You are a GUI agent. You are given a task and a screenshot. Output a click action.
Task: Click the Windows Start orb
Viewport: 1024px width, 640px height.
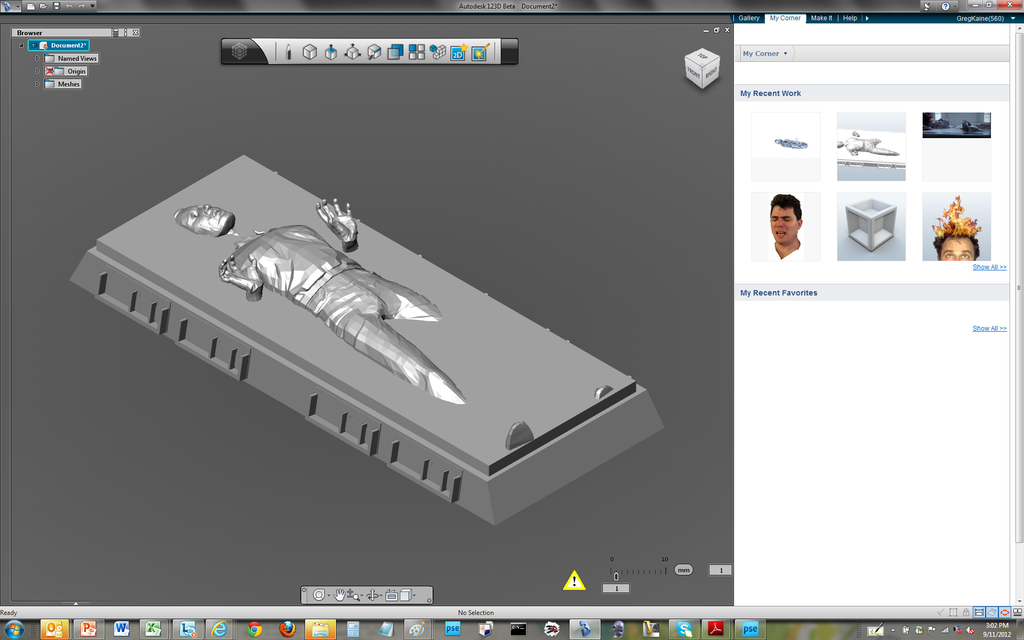pyautogui.click(x=14, y=630)
